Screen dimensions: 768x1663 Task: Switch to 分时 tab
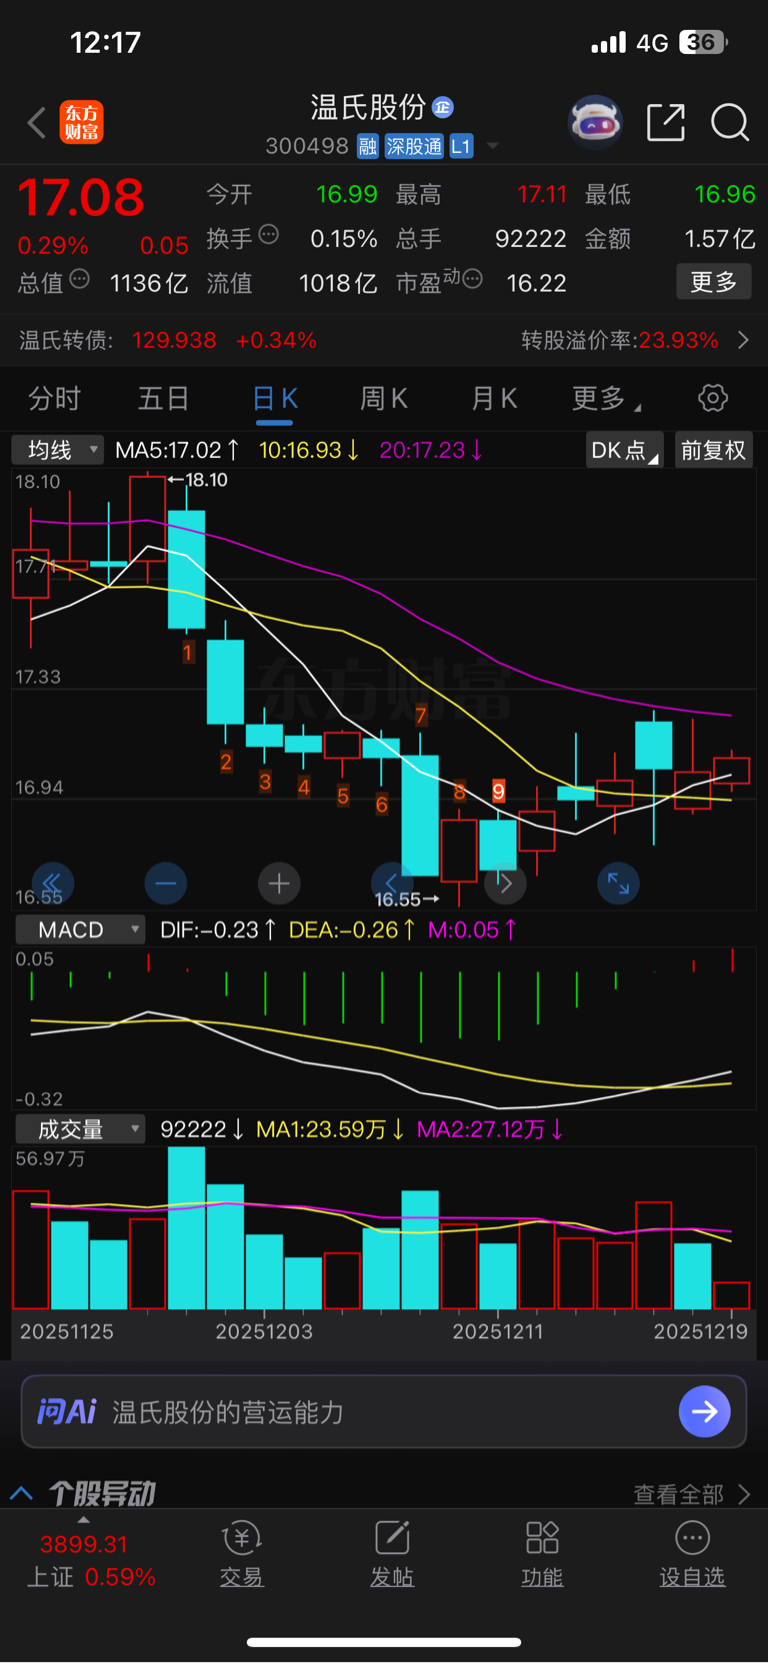coord(54,399)
